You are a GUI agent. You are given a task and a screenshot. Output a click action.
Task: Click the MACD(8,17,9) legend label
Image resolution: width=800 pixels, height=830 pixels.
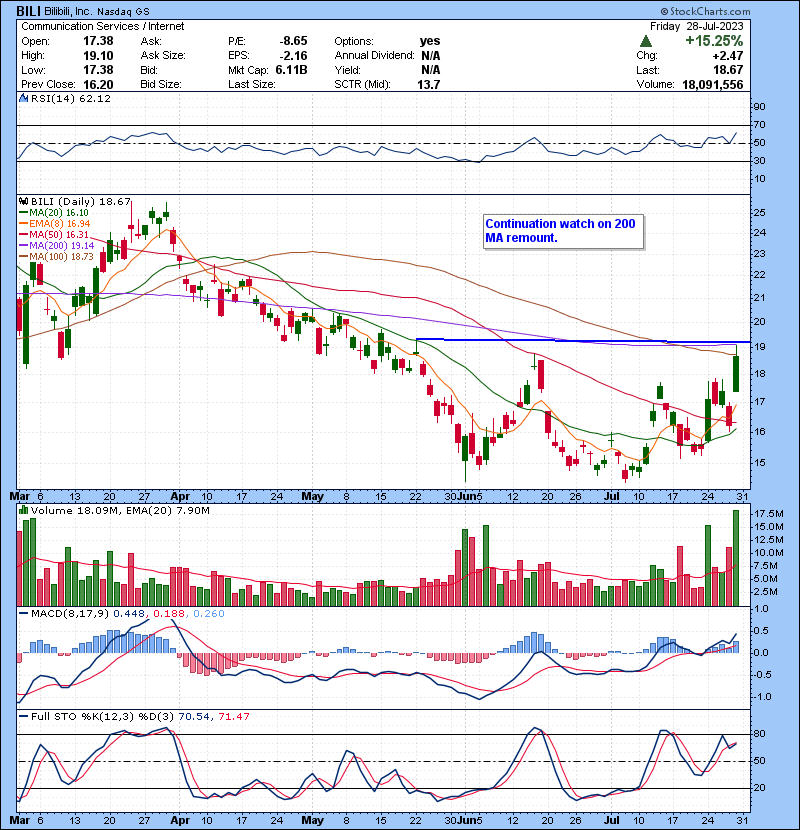pos(70,614)
